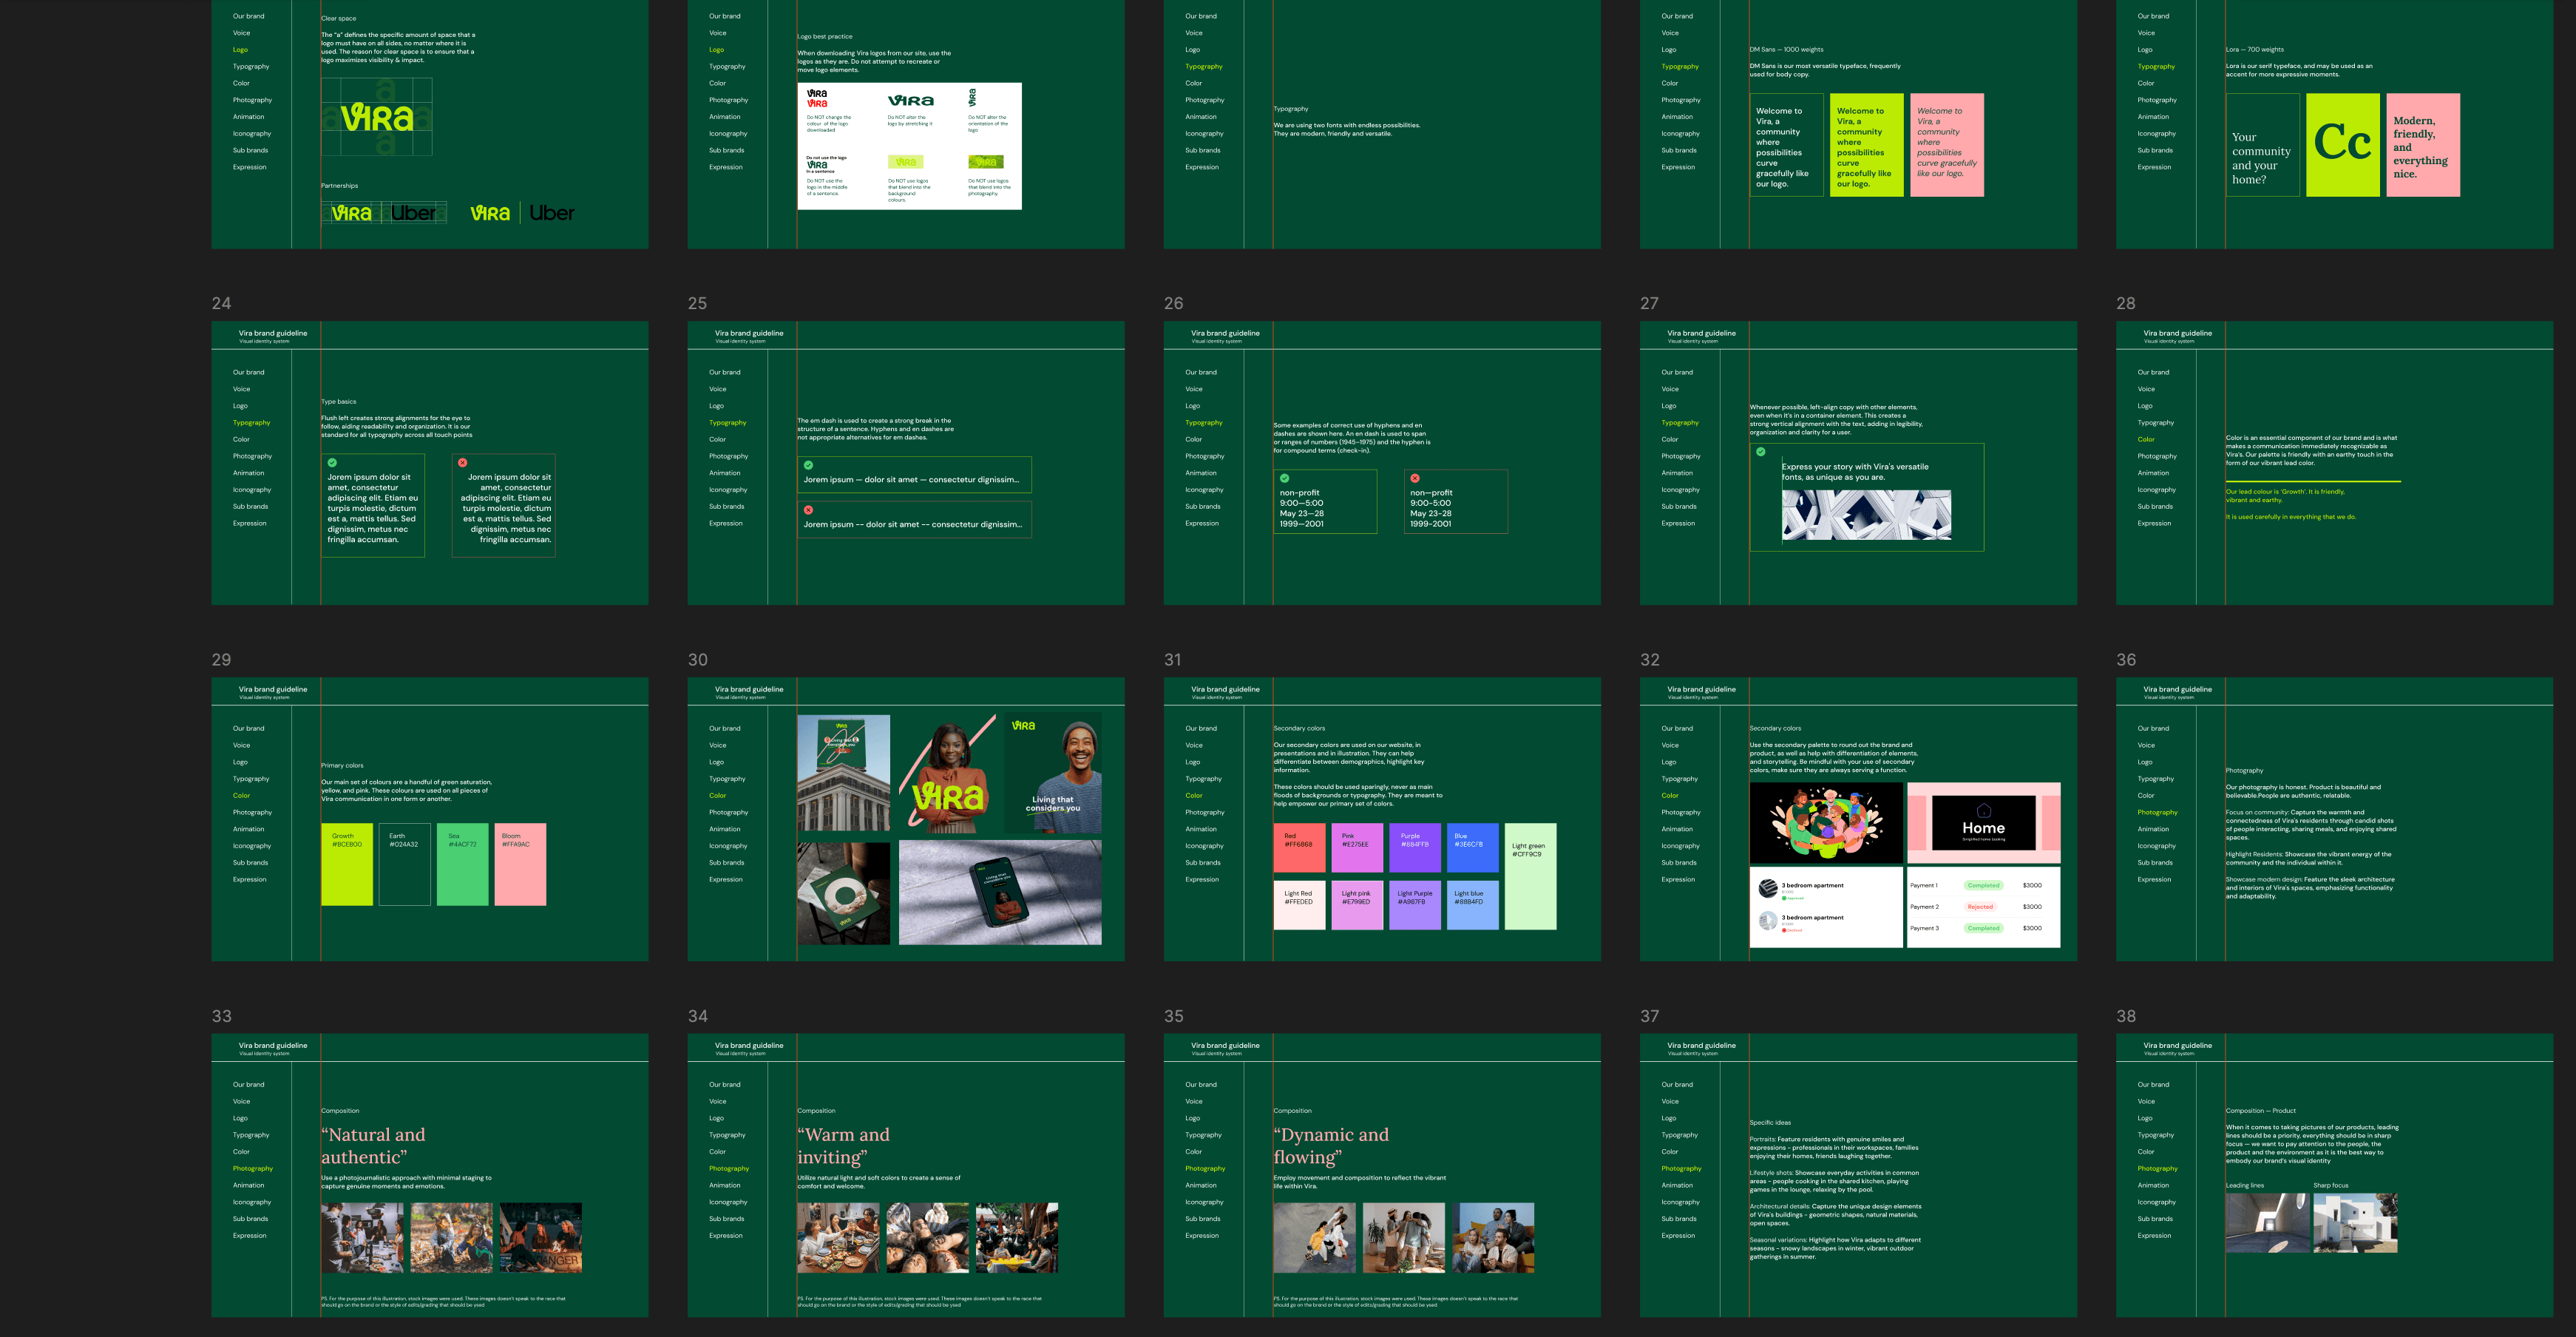
Task: Select large Vira logo in Clear space frame
Action: pyautogui.click(x=377, y=118)
